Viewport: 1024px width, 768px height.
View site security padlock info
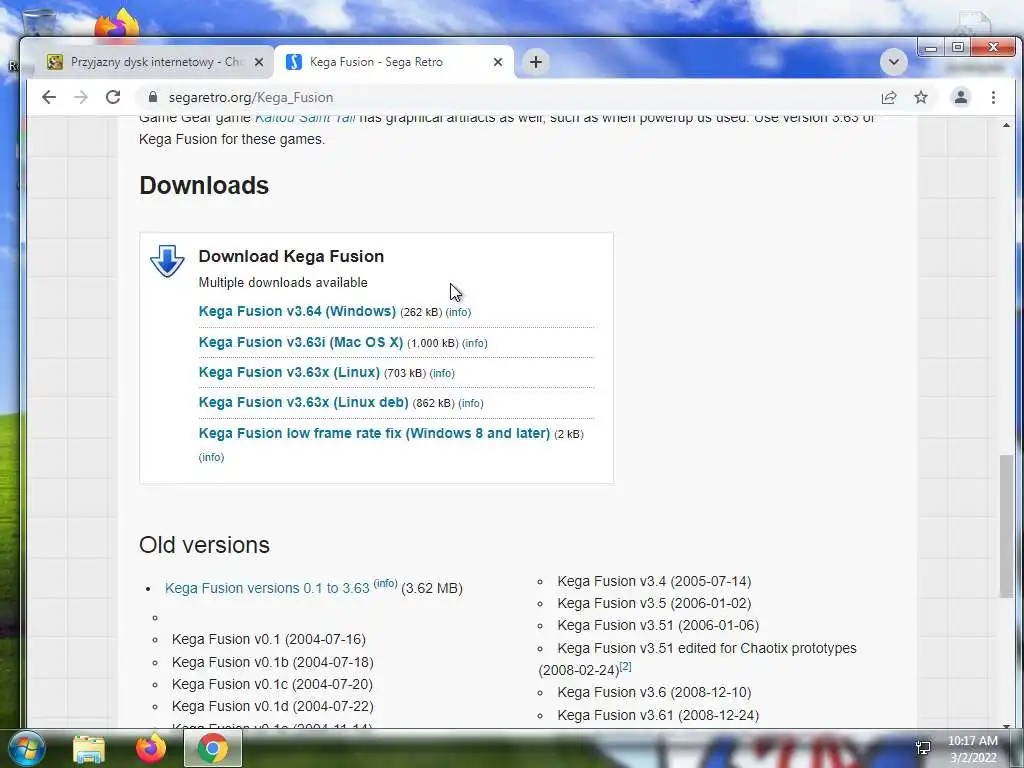click(153, 97)
